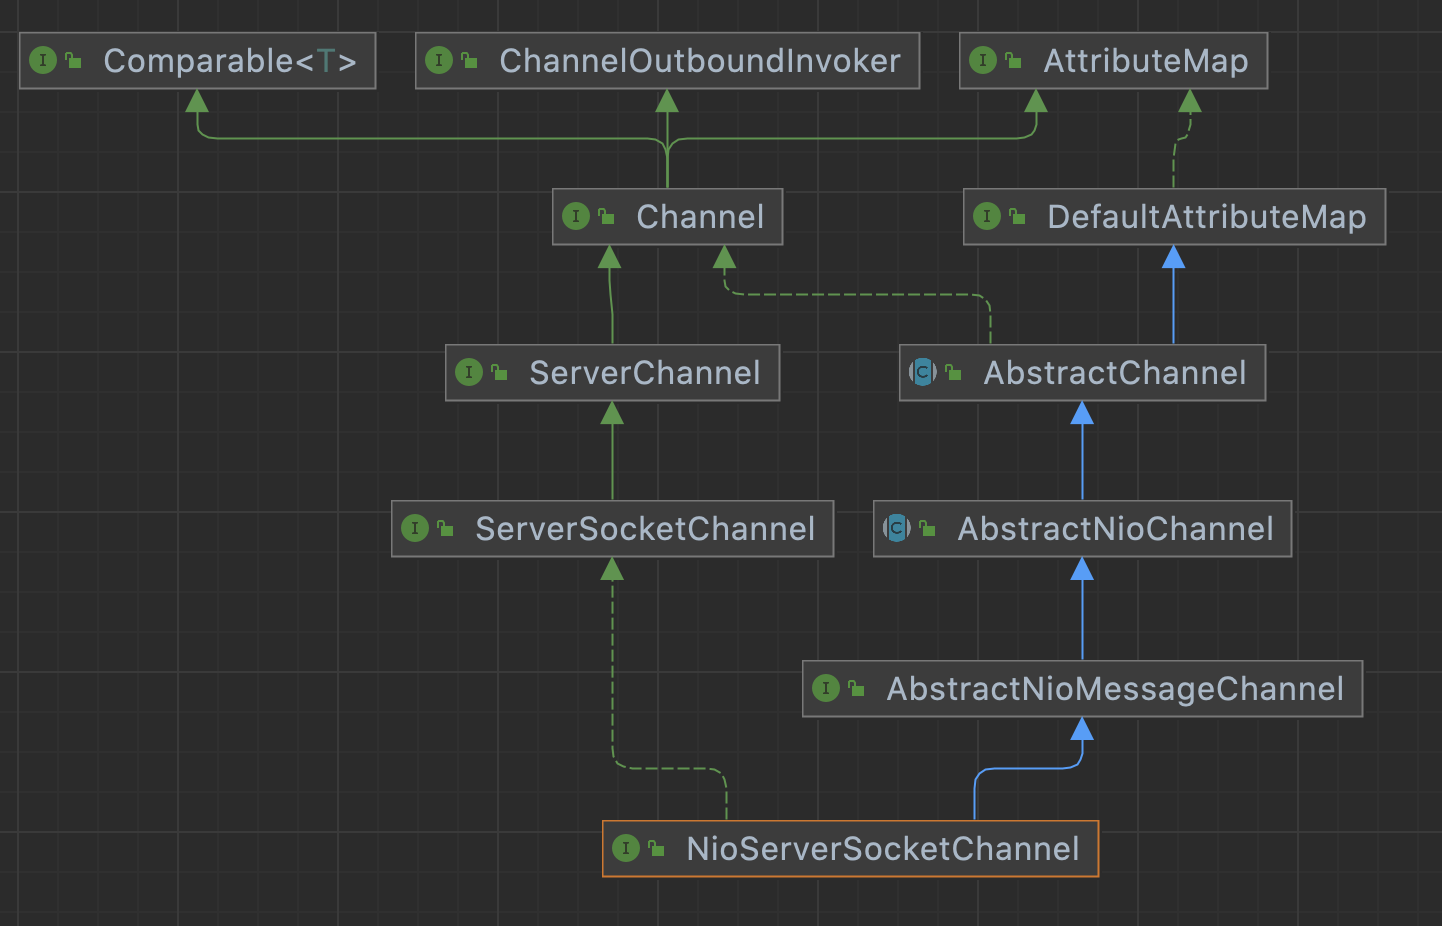Click the AbstractNioMessageChannel name text
The image size is (1442, 926).
(x=1115, y=689)
